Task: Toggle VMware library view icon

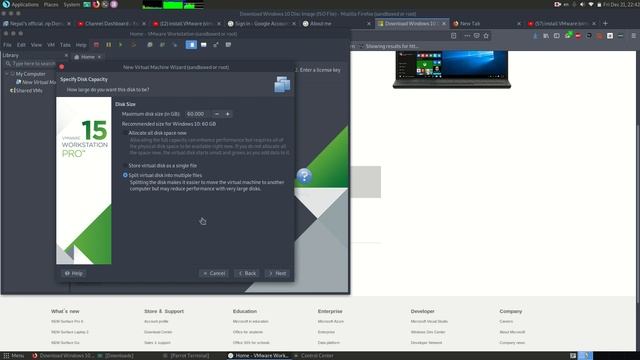Action: coord(191,45)
